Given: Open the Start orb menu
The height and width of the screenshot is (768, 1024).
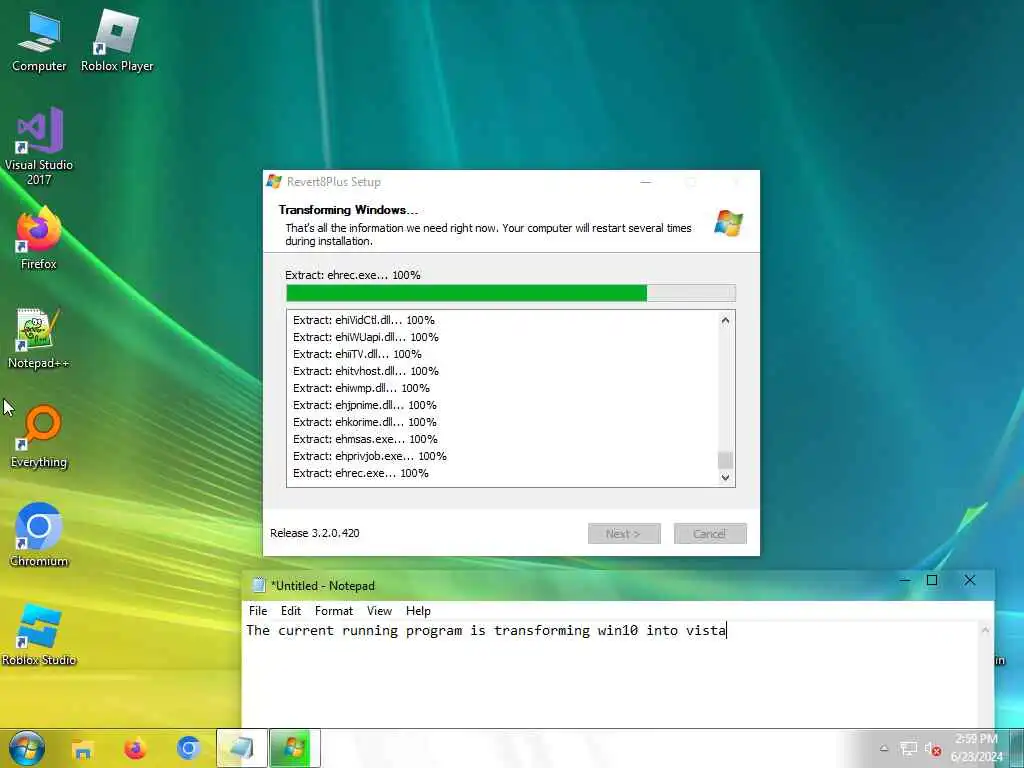Looking at the screenshot, I should coord(27,748).
